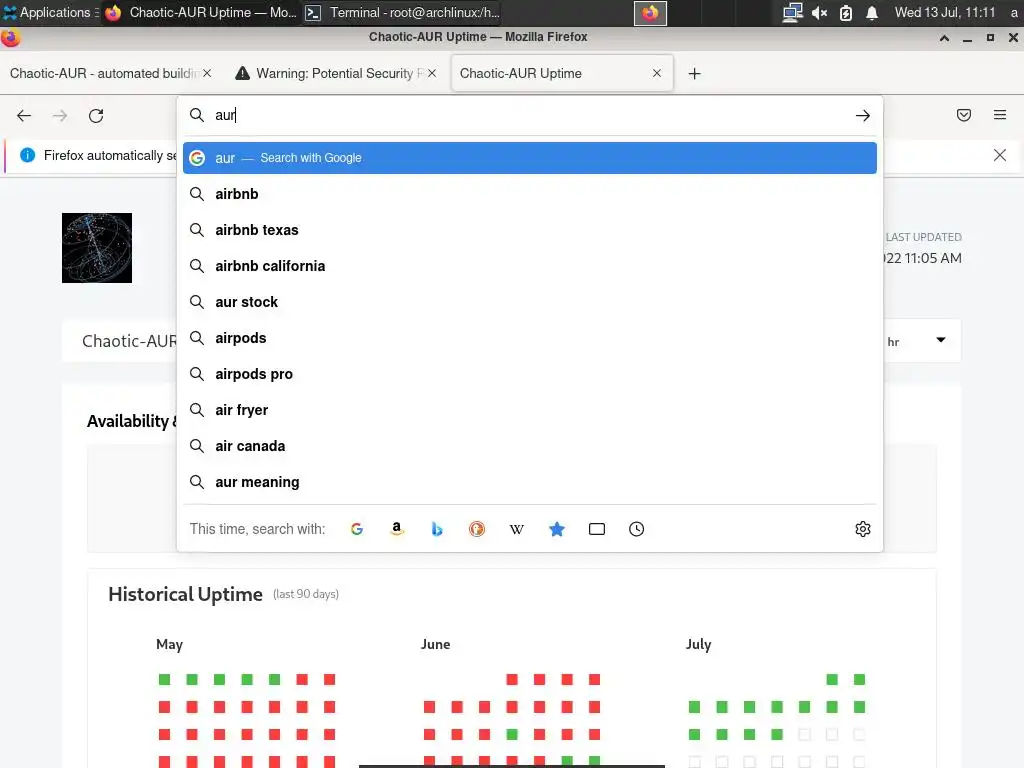
Task: Click the notification bell in system tray
Action: (x=872, y=13)
